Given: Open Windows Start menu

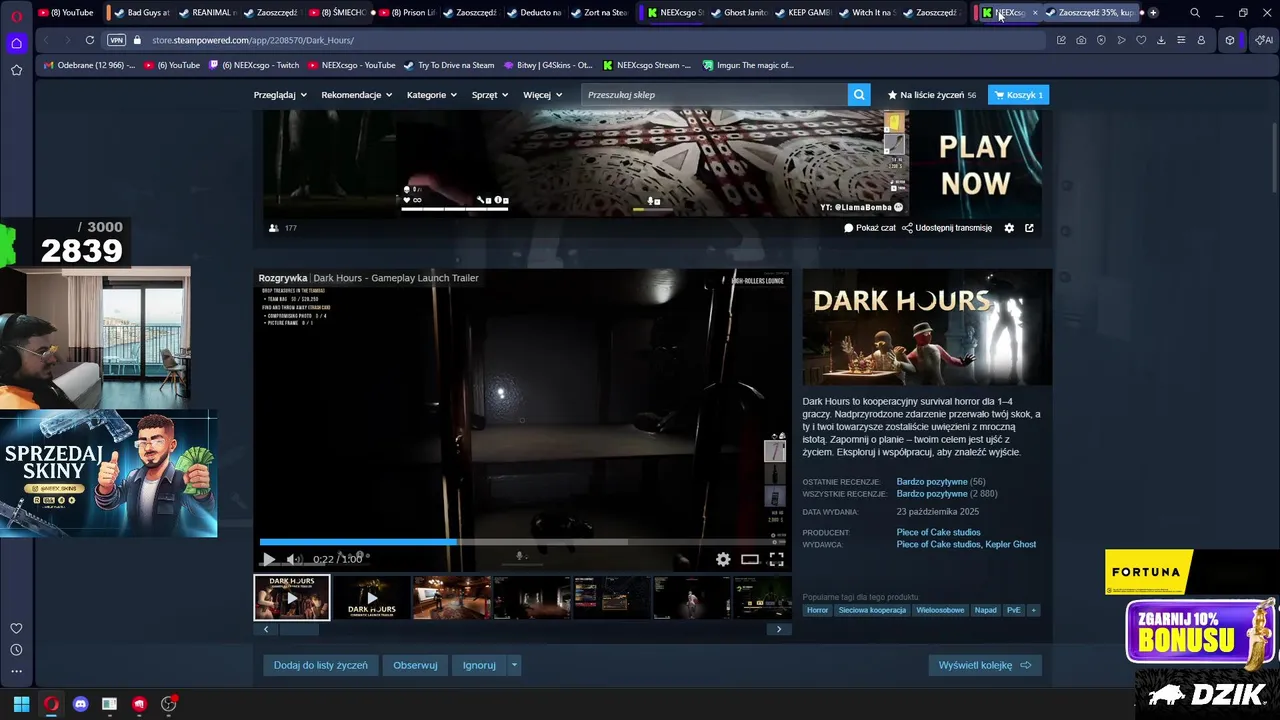Looking at the screenshot, I should (x=21, y=704).
